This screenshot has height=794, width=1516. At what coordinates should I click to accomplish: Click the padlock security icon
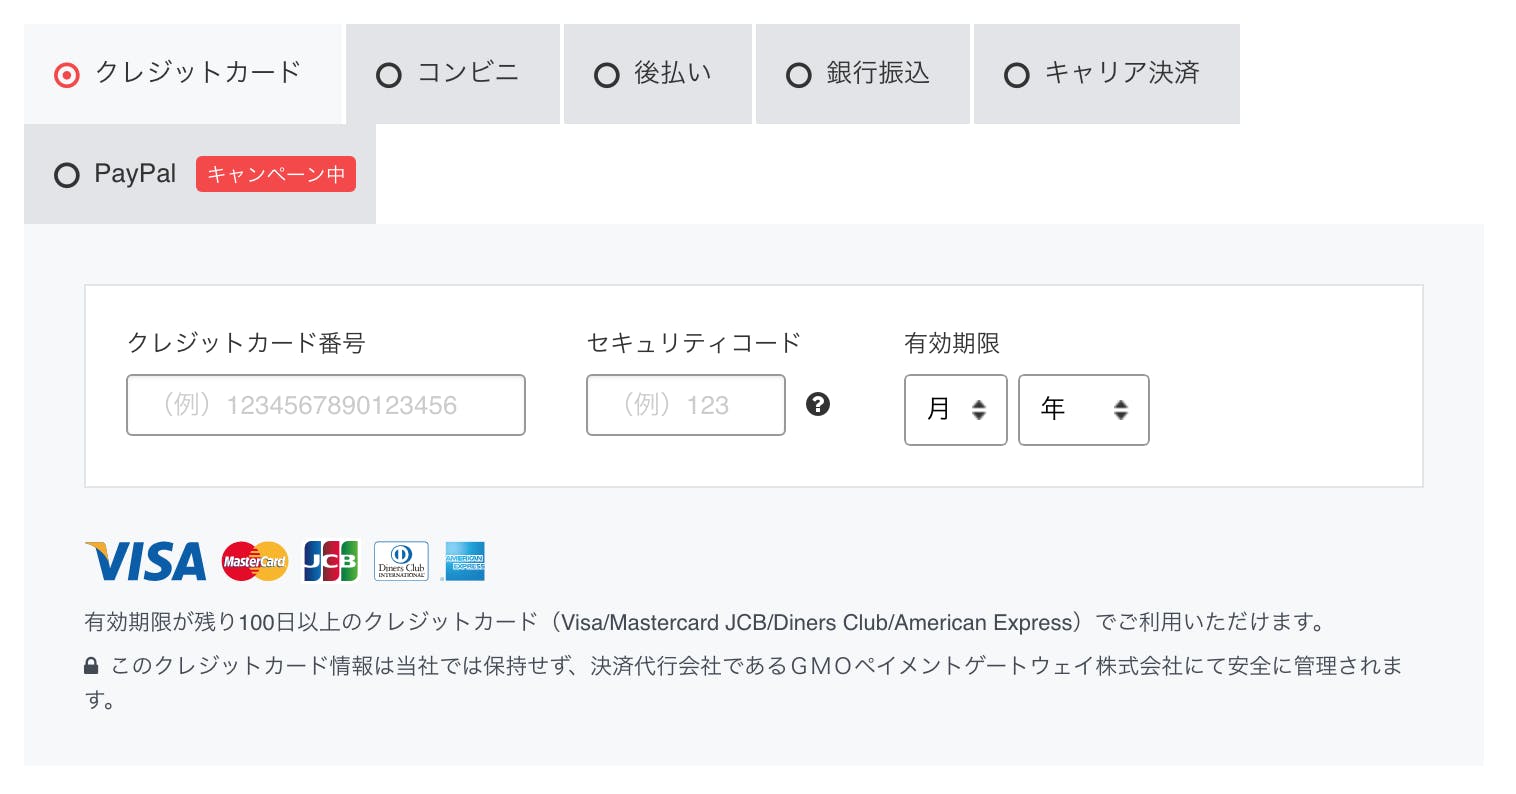[x=91, y=666]
